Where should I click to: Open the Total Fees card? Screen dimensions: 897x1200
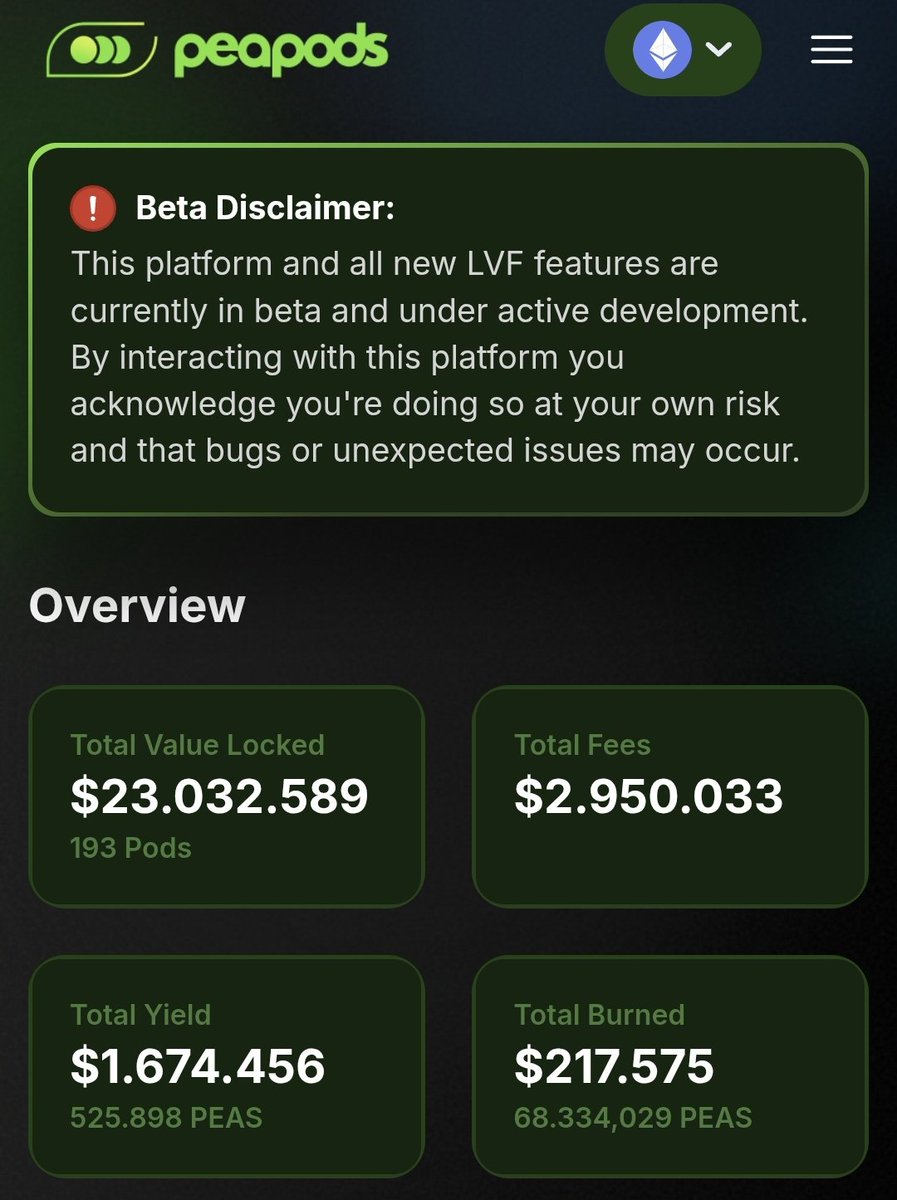[x=670, y=797]
